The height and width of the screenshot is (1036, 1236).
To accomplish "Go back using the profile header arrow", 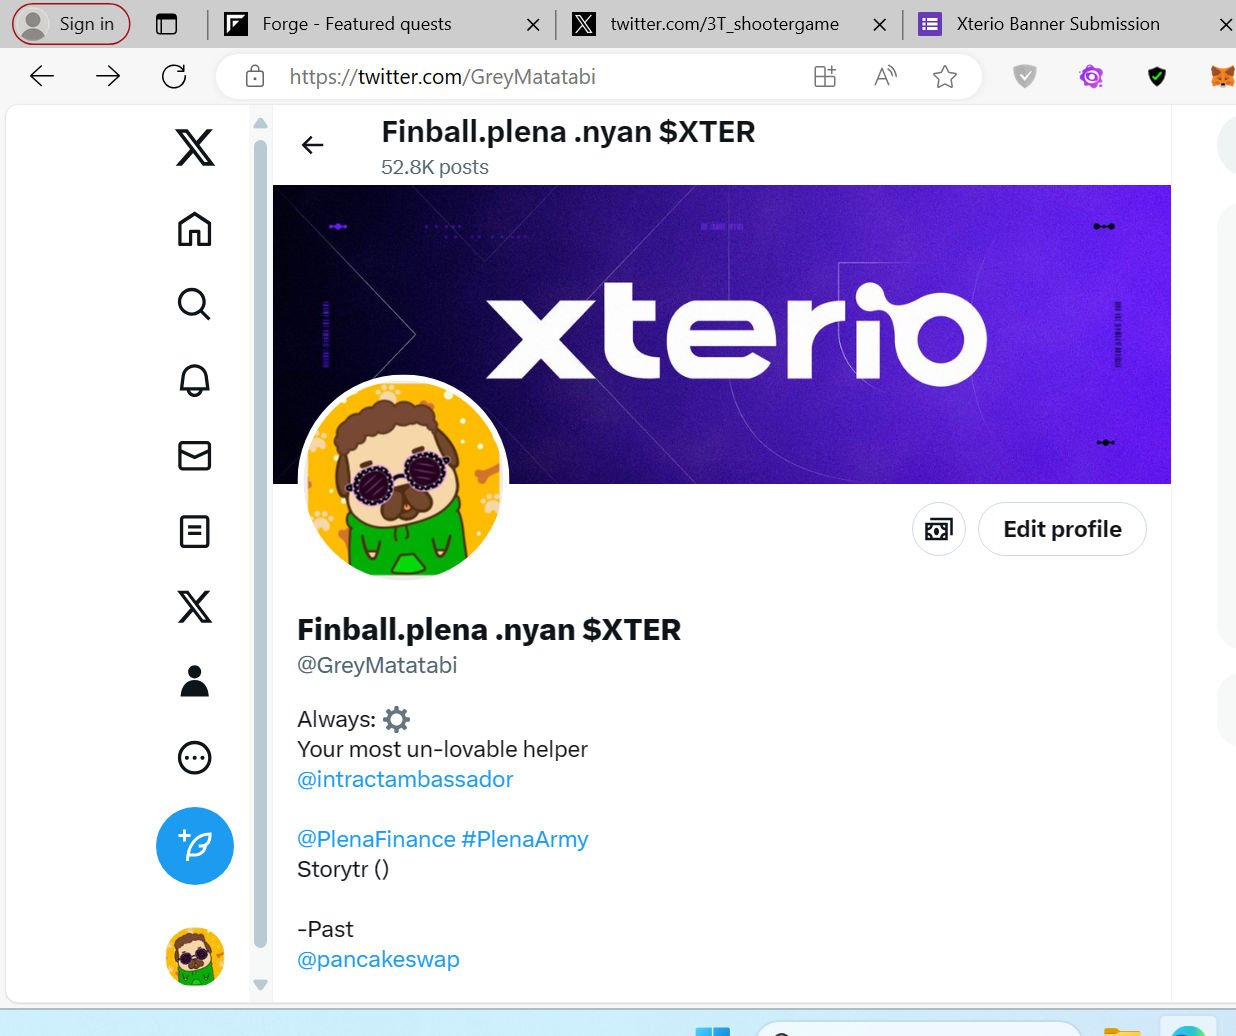I will [313, 145].
